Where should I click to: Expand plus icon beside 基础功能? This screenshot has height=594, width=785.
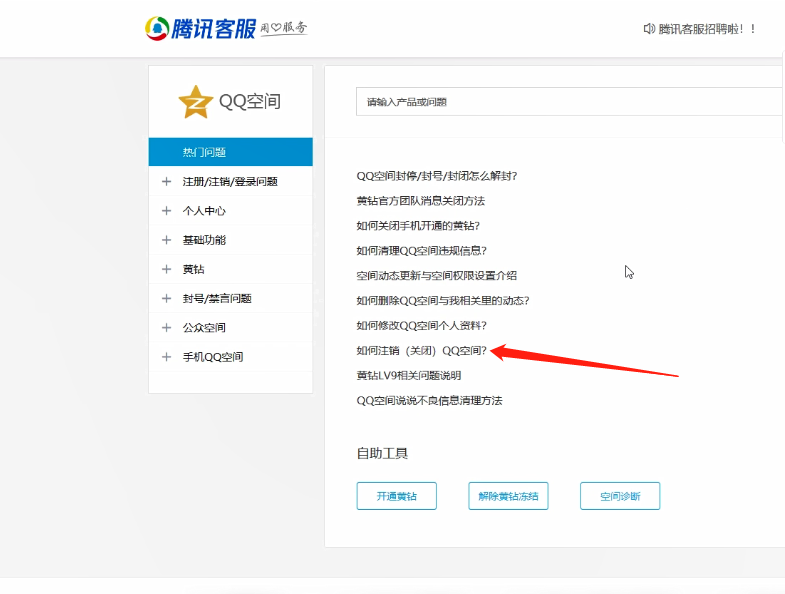click(x=167, y=240)
